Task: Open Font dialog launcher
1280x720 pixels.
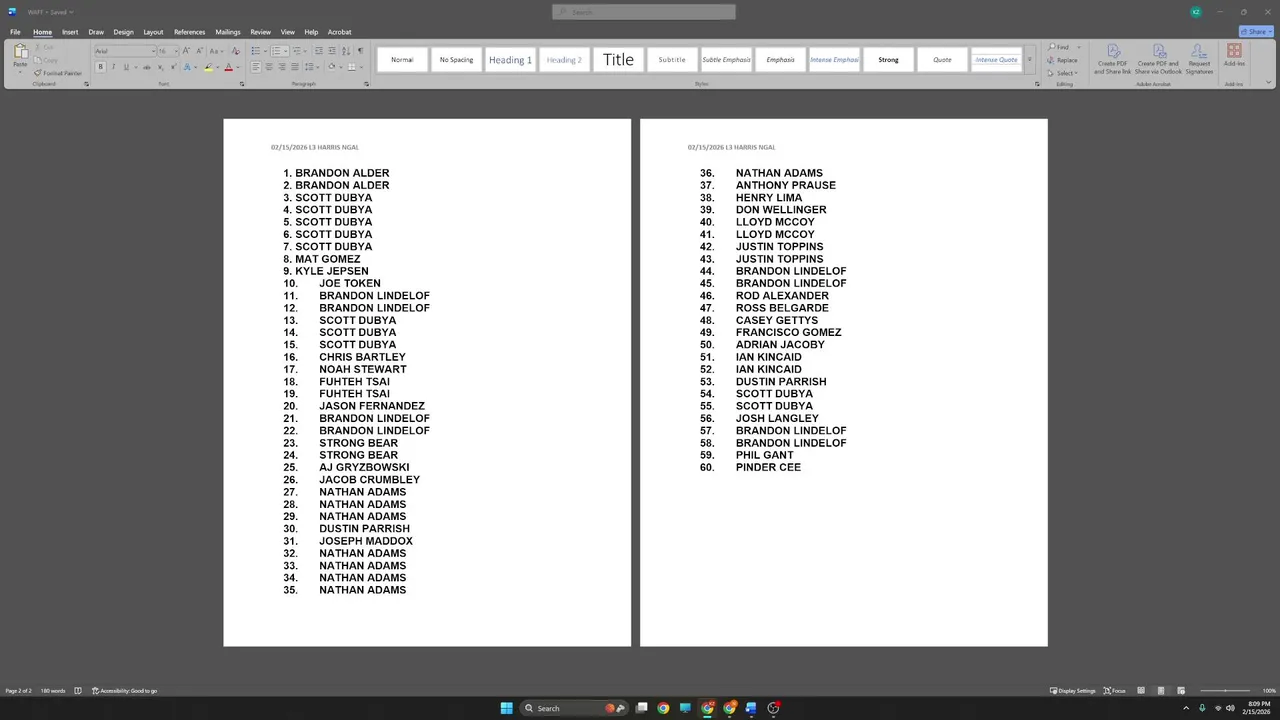Action: coord(242,84)
